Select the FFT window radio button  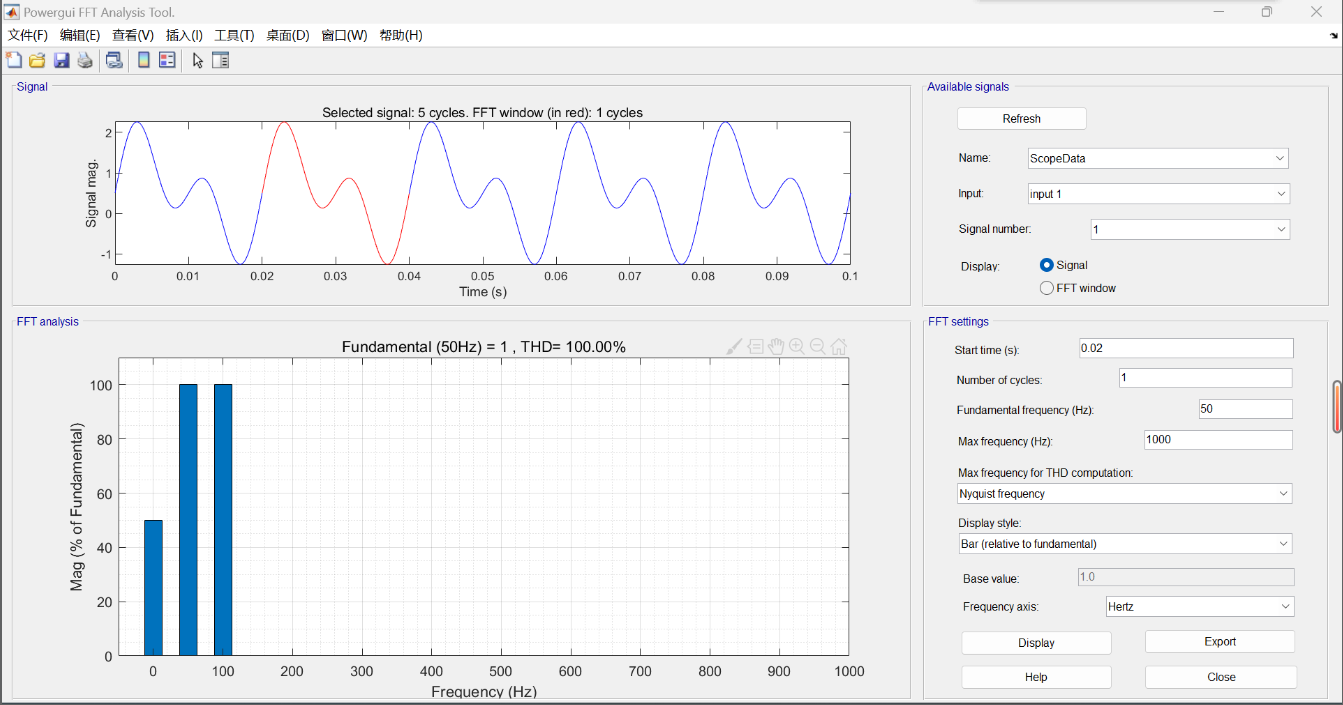[x=1047, y=288]
